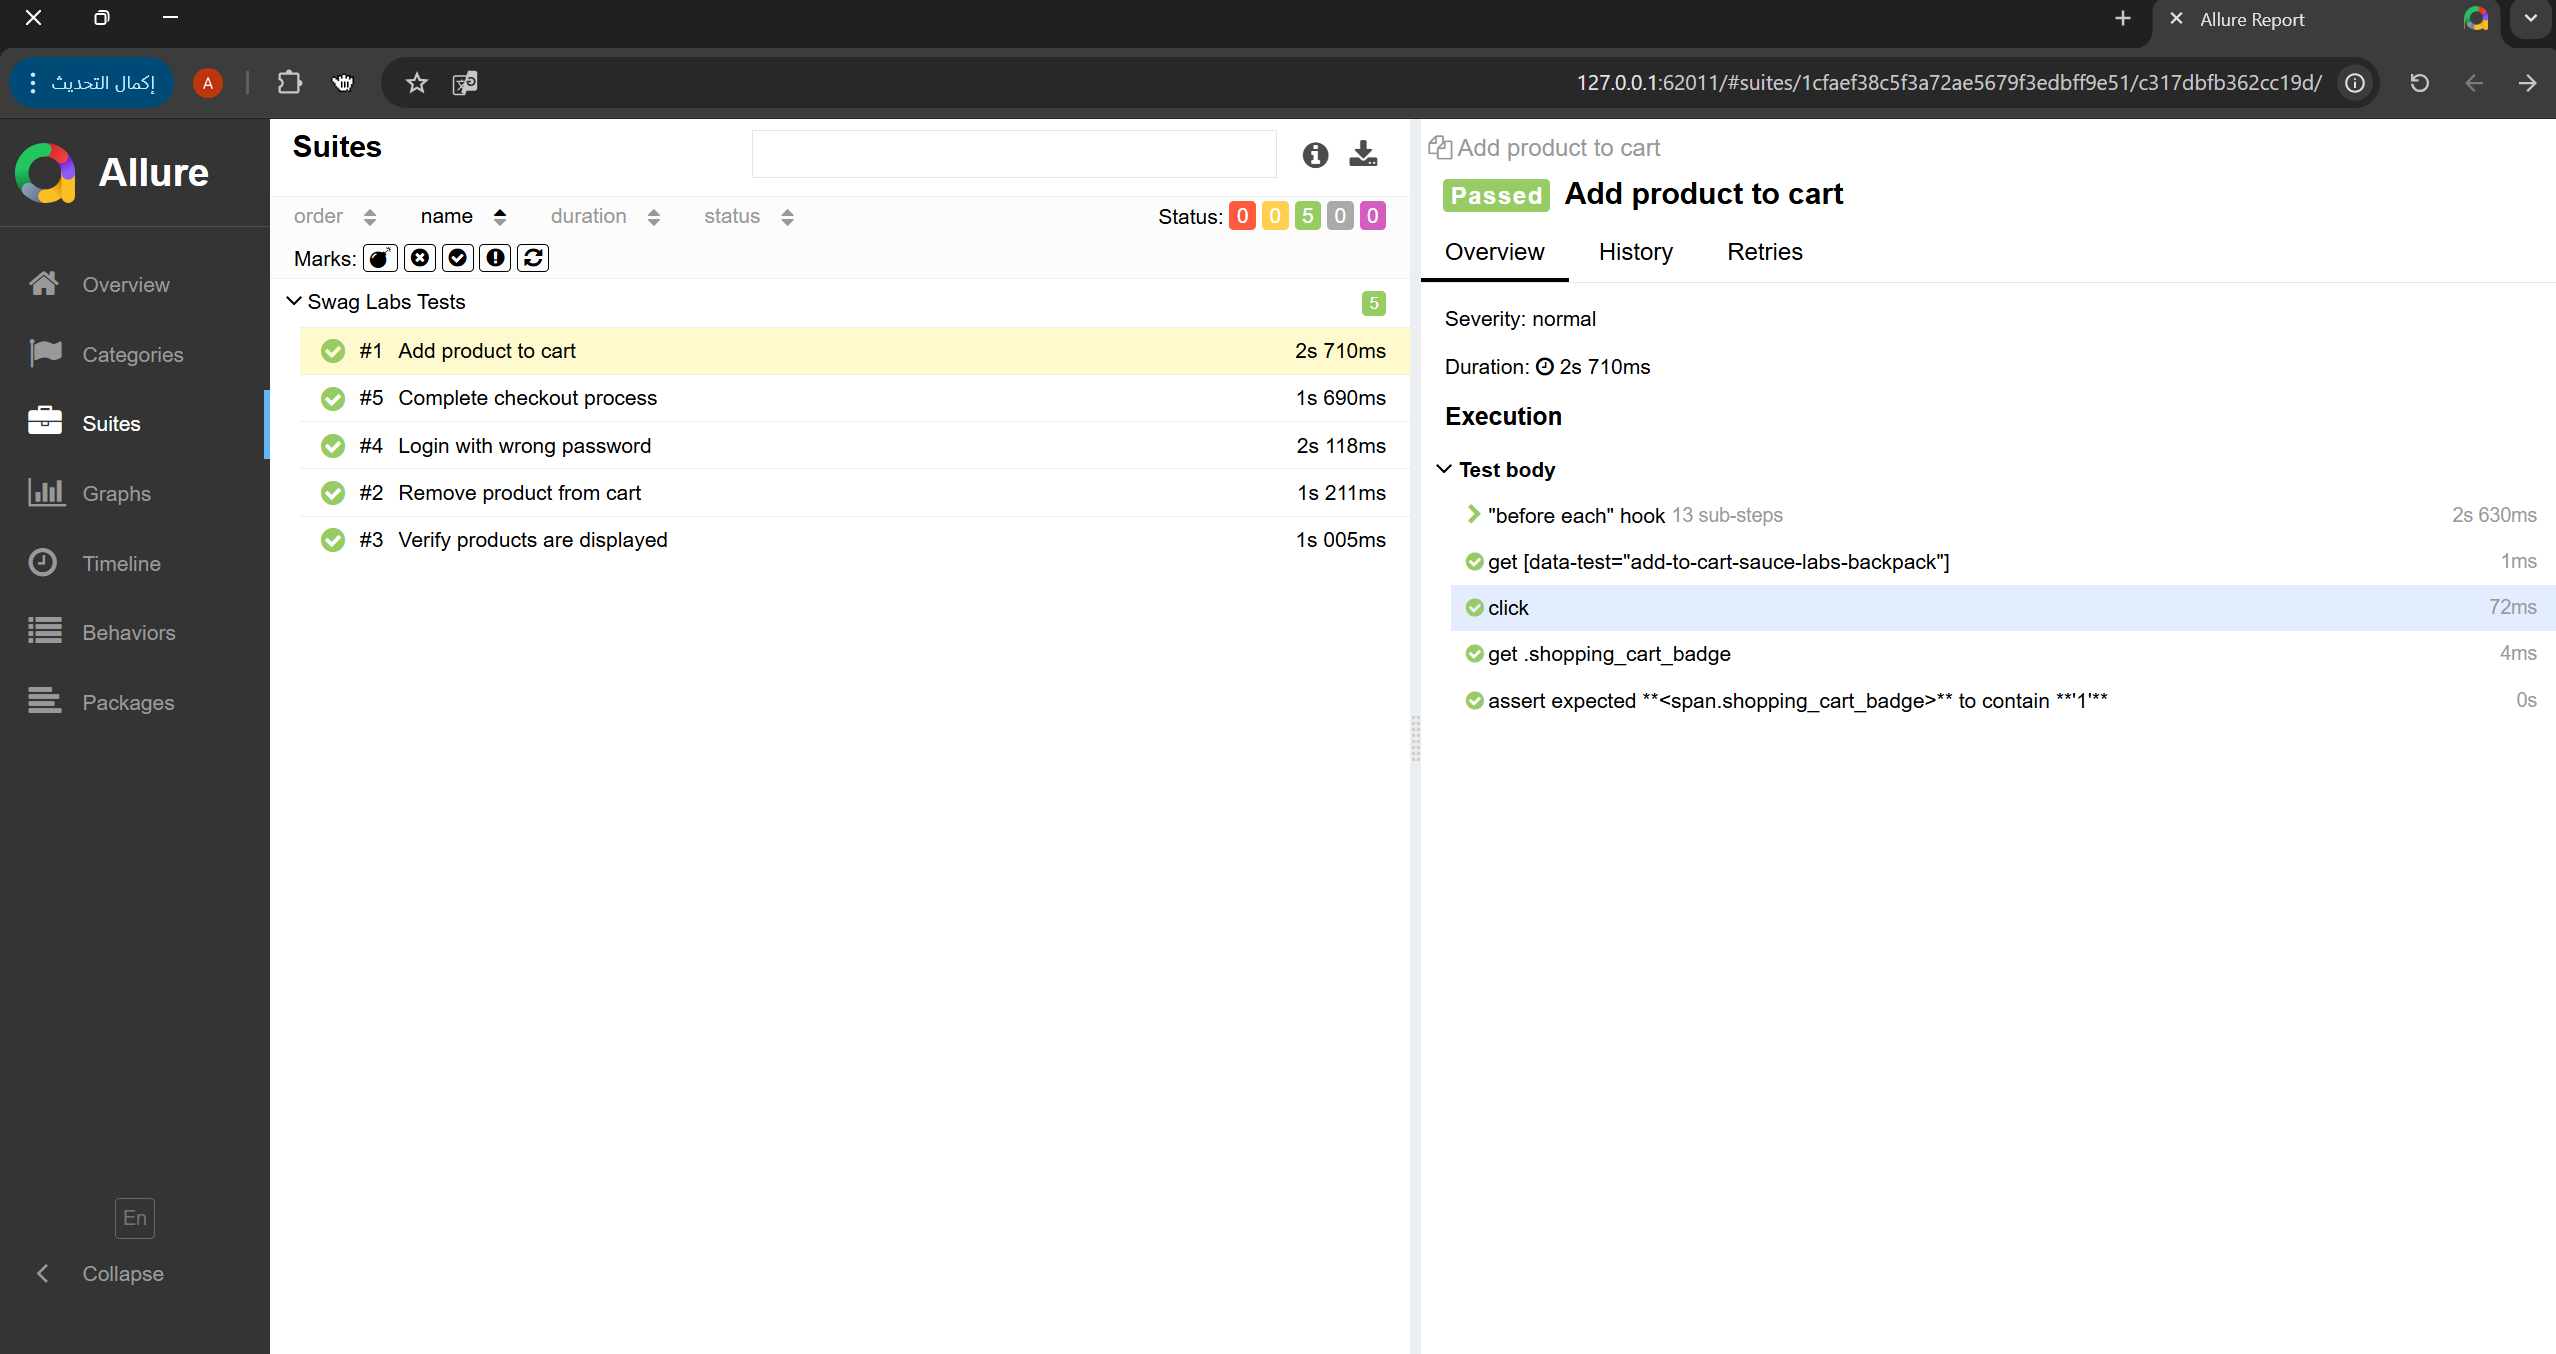Screen dimensions: 2556x1354
Task: Open the Packages sidebar section
Action: tap(128, 702)
